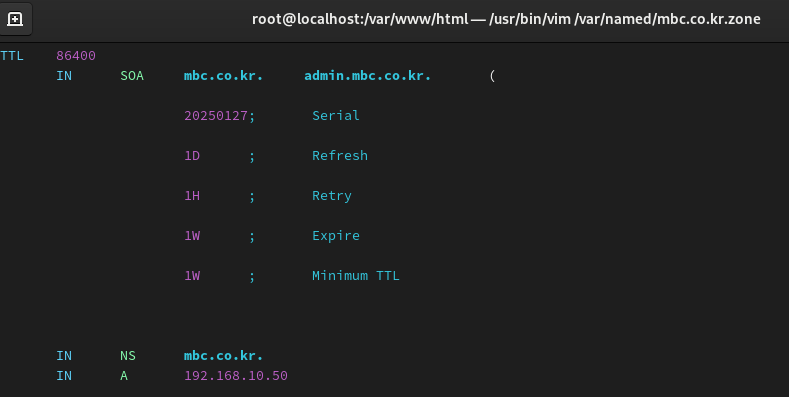Click the IN keyword on the NS line
This screenshot has height=397, width=789.
(x=64, y=356)
